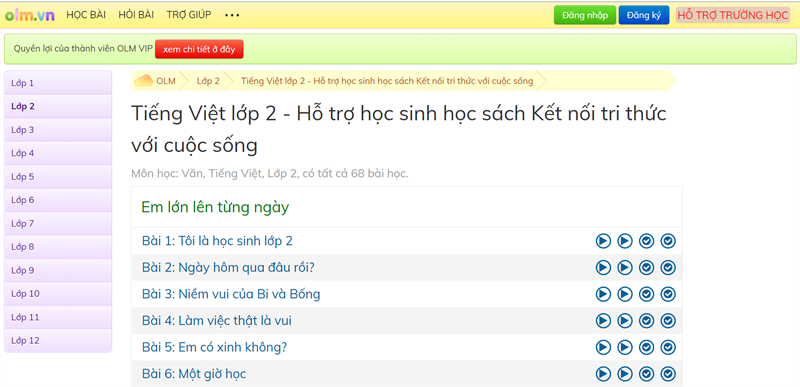Click the second play icon for Bài 4
The image size is (800, 387).
tap(625, 321)
